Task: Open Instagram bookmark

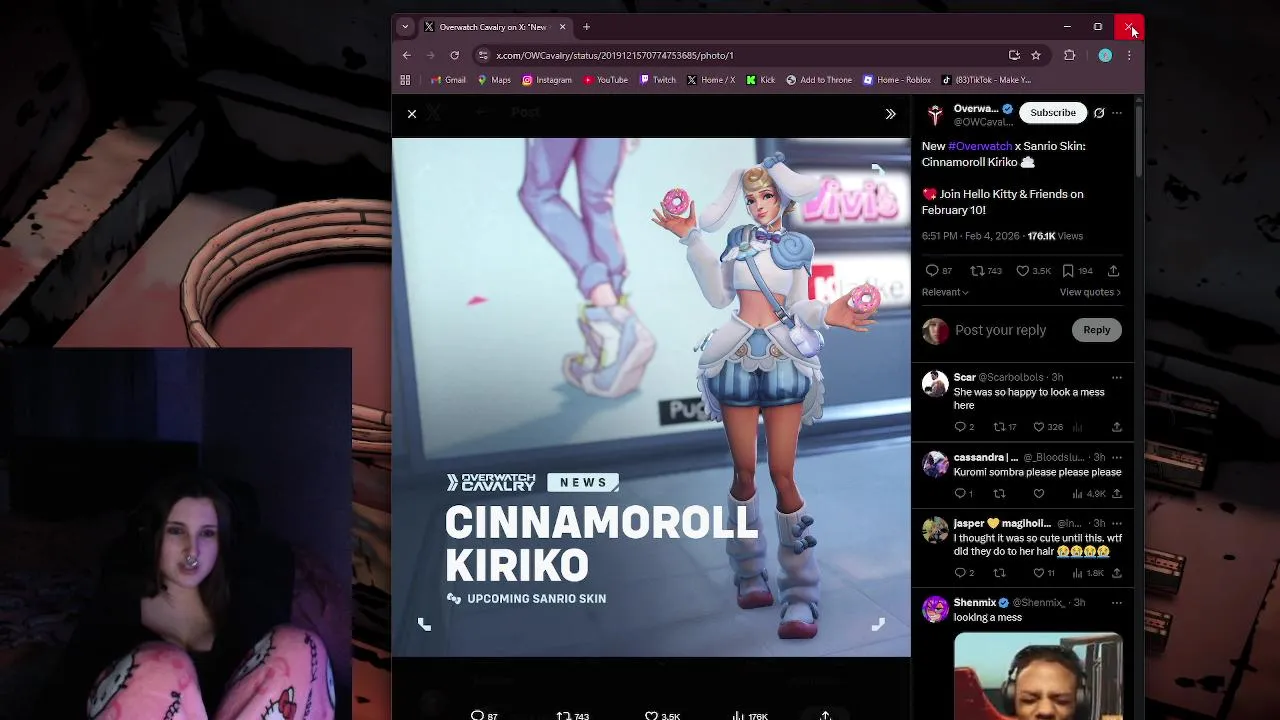Action: click(547, 80)
